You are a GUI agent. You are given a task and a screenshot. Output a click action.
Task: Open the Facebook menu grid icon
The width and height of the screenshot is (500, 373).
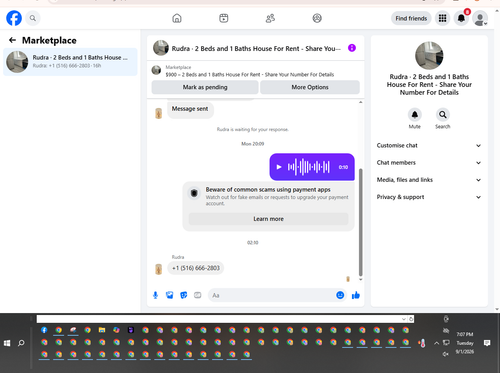[x=442, y=18]
